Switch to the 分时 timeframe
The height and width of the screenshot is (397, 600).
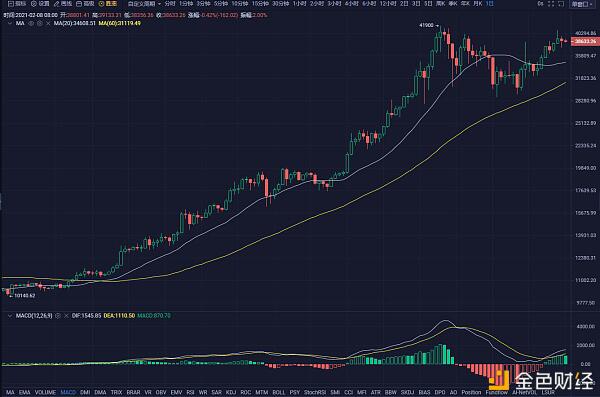point(170,4)
